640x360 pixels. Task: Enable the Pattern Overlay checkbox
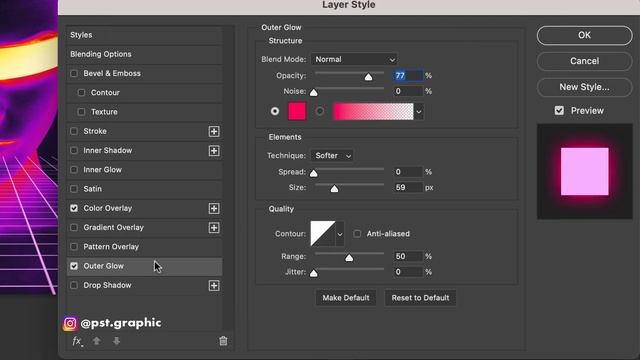pyautogui.click(x=74, y=247)
